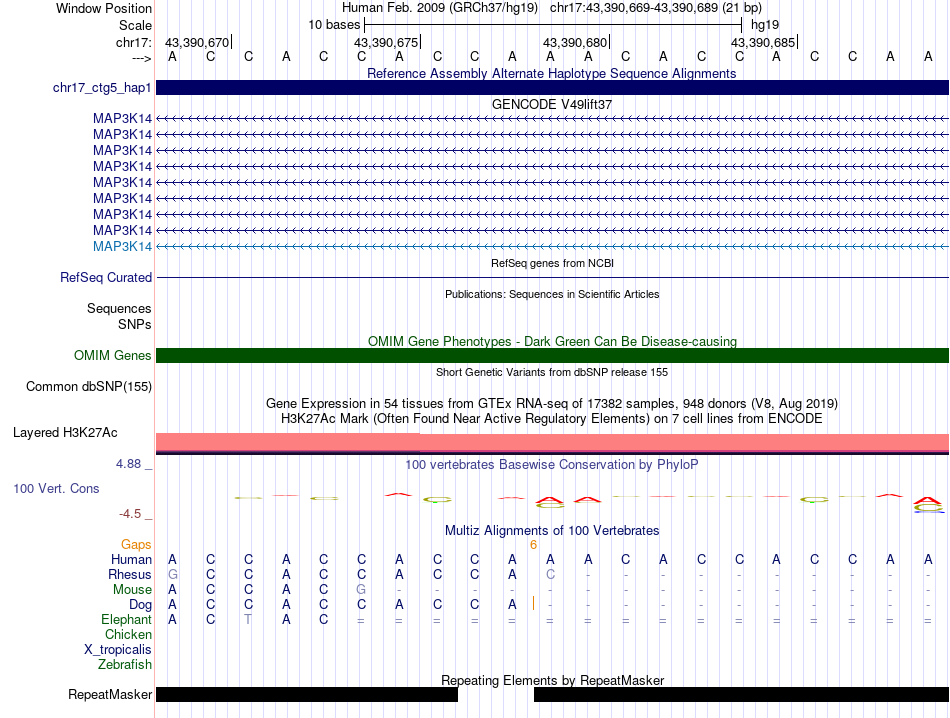Image resolution: width=950 pixels, height=718 pixels.
Task: Open 100 vertebrates Basewise Conservation by PhyloP
Action: 551,465
